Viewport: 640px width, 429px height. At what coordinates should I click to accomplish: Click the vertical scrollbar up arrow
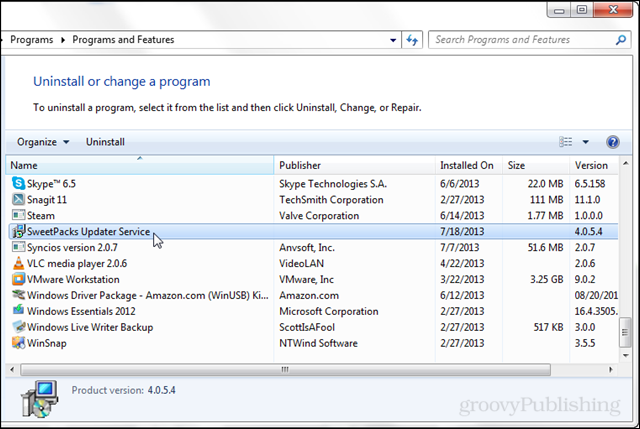click(625, 164)
